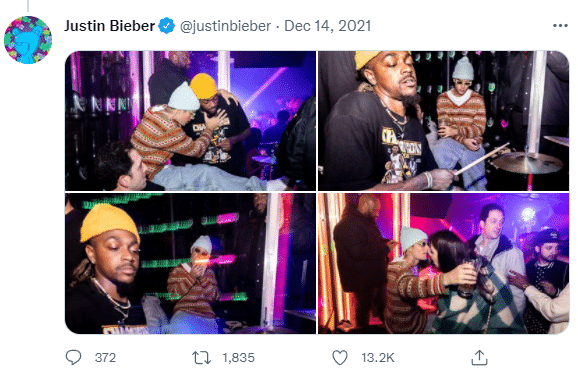Retweet using the retweet arrows icon
Screen dimensions: 578x378
click(x=201, y=358)
